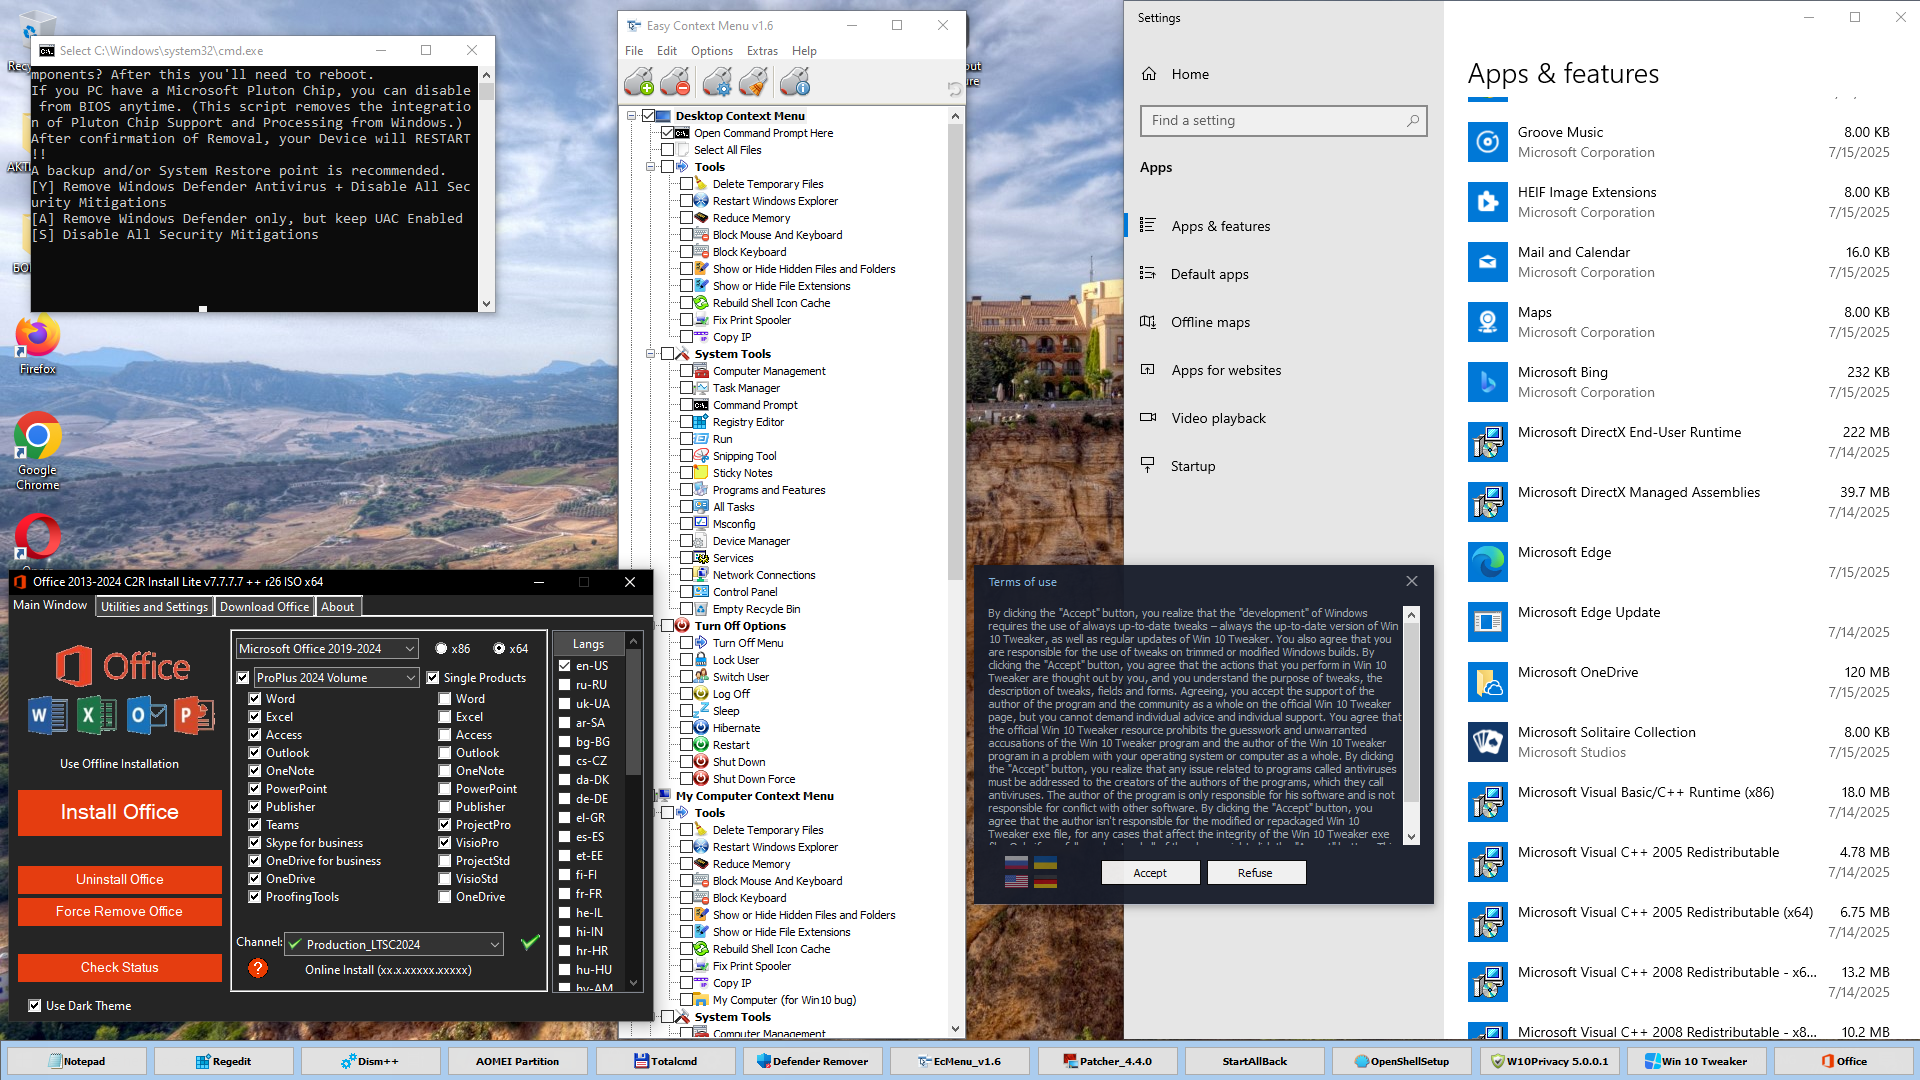1920x1080 pixels.
Task: Switch to Download Office tab
Action: coord(265,607)
